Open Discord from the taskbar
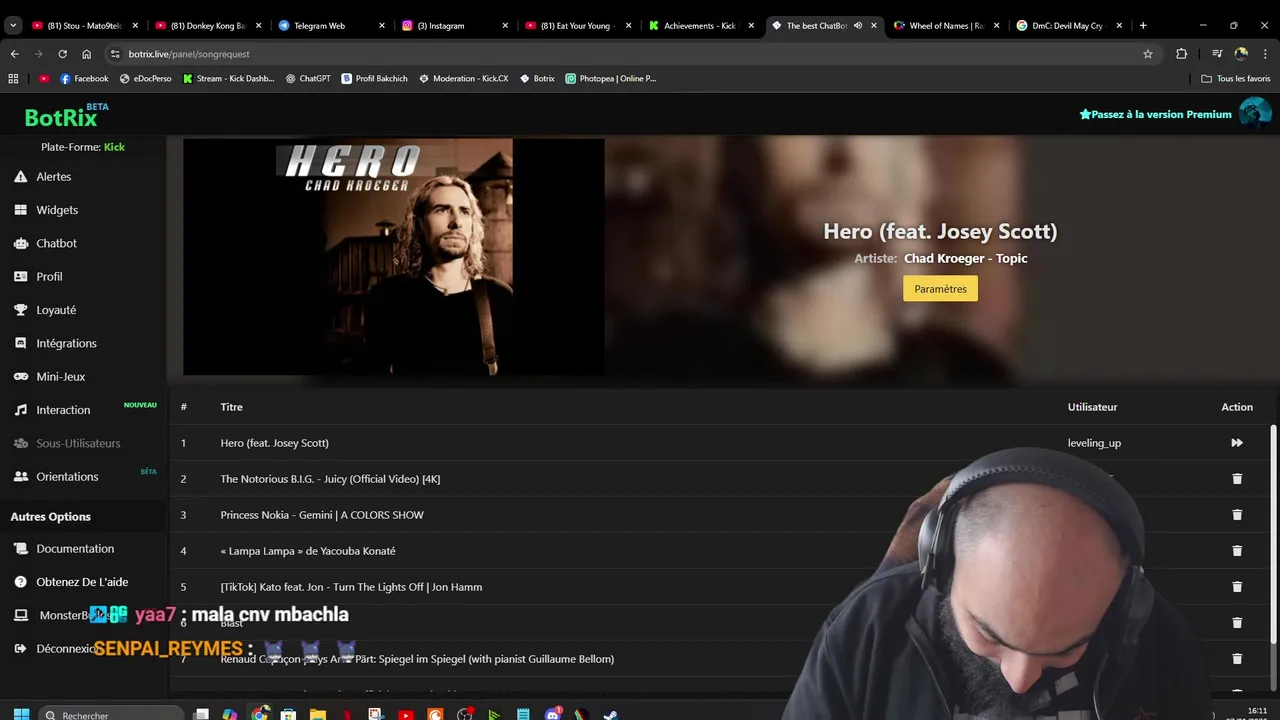This screenshot has width=1280, height=720. 553,714
